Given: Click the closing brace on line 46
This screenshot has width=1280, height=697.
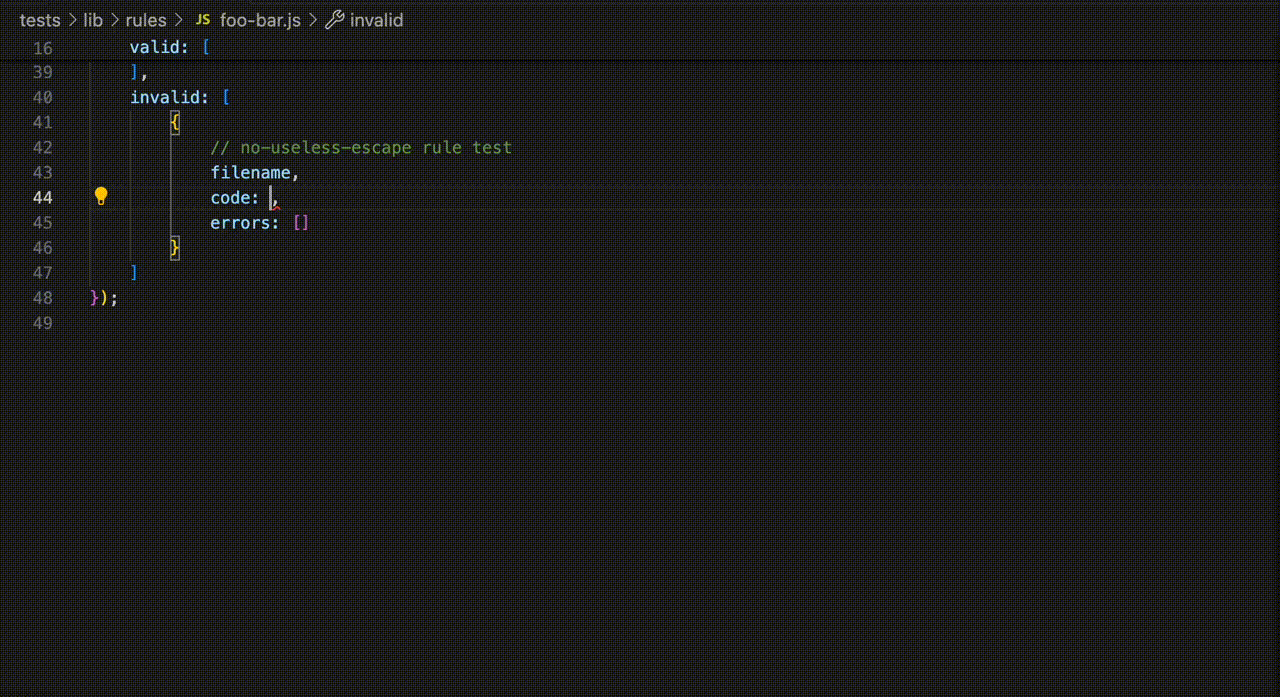Looking at the screenshot, I should (x=175, y=247).
